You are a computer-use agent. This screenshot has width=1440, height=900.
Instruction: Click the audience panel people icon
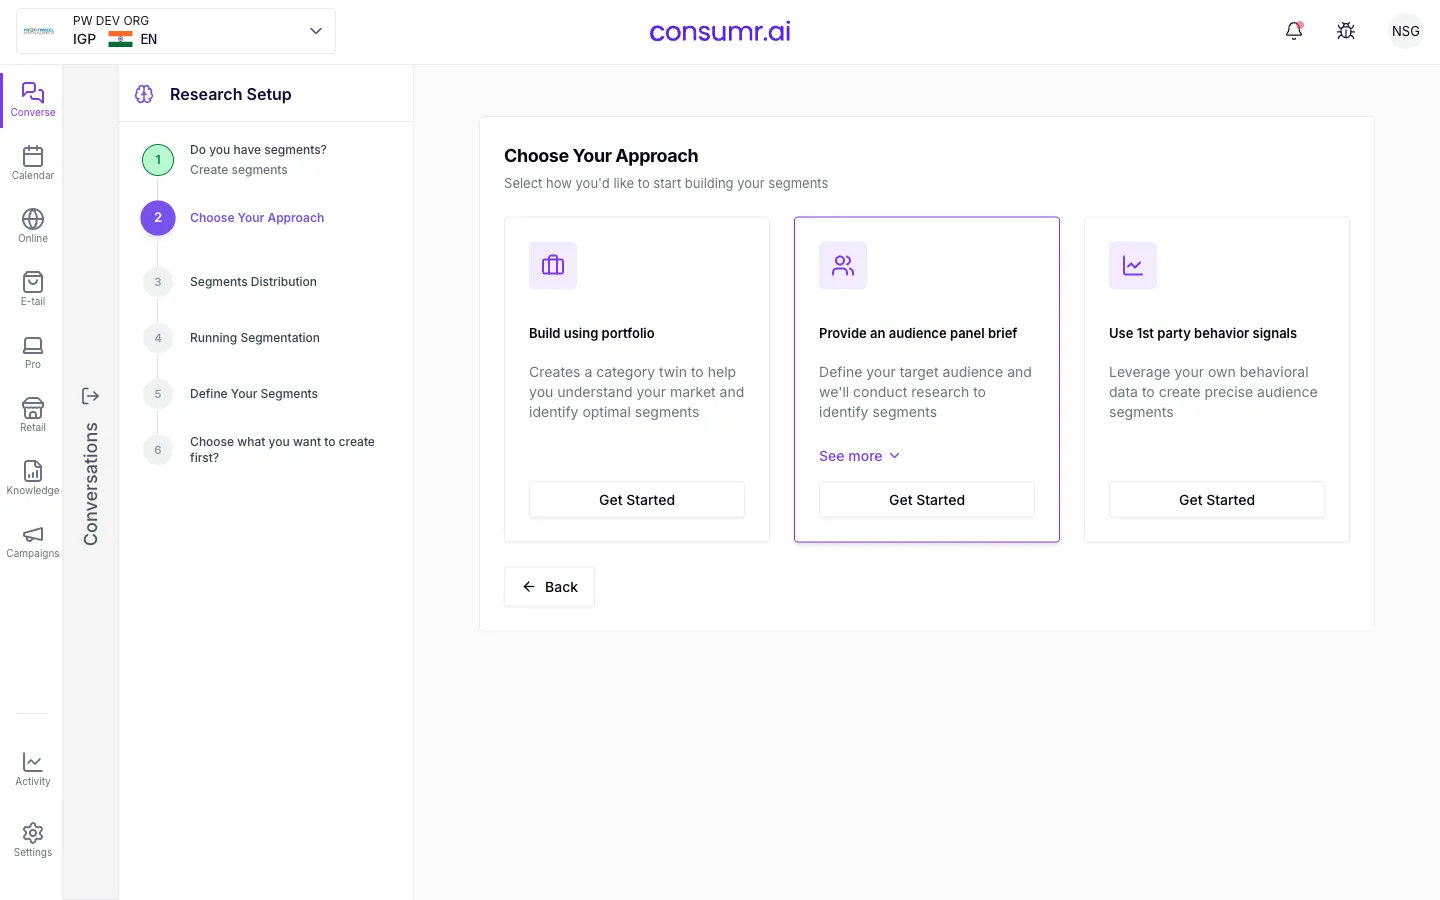pyautogui.click(x=843, y=265)
